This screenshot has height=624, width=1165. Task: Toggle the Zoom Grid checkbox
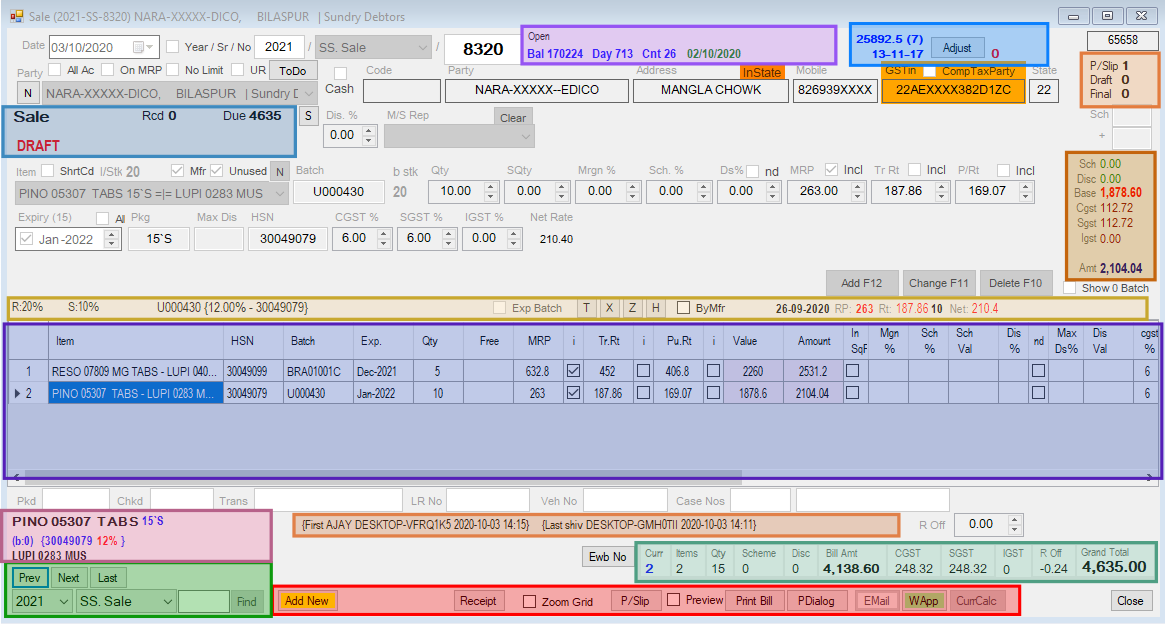[x=529, y=601]
